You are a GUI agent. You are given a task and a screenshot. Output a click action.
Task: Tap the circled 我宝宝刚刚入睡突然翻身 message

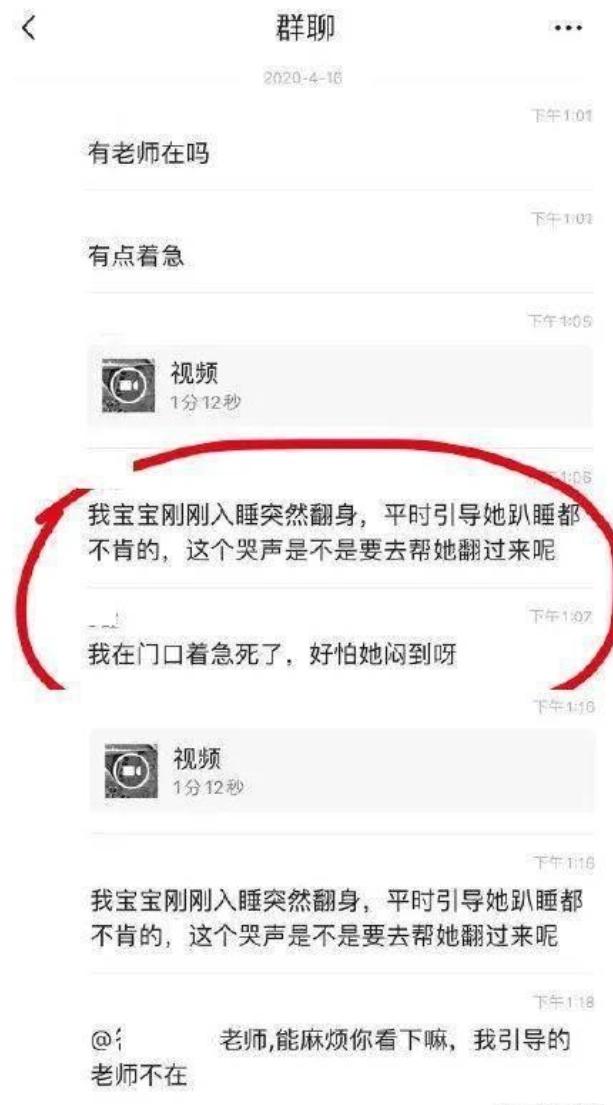[x=334, y=533]
